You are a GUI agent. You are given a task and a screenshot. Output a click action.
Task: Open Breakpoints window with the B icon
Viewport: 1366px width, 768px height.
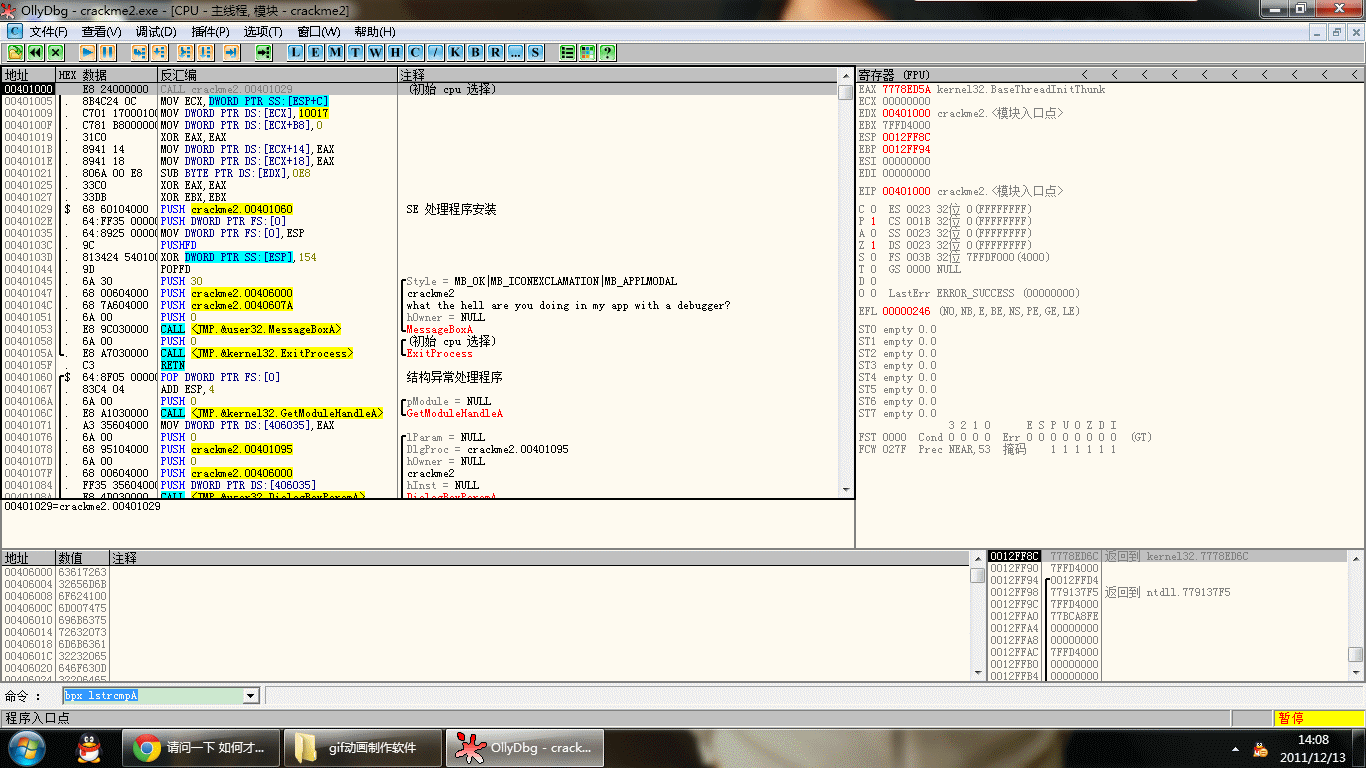pyautogui.click(x=476, y=52)
